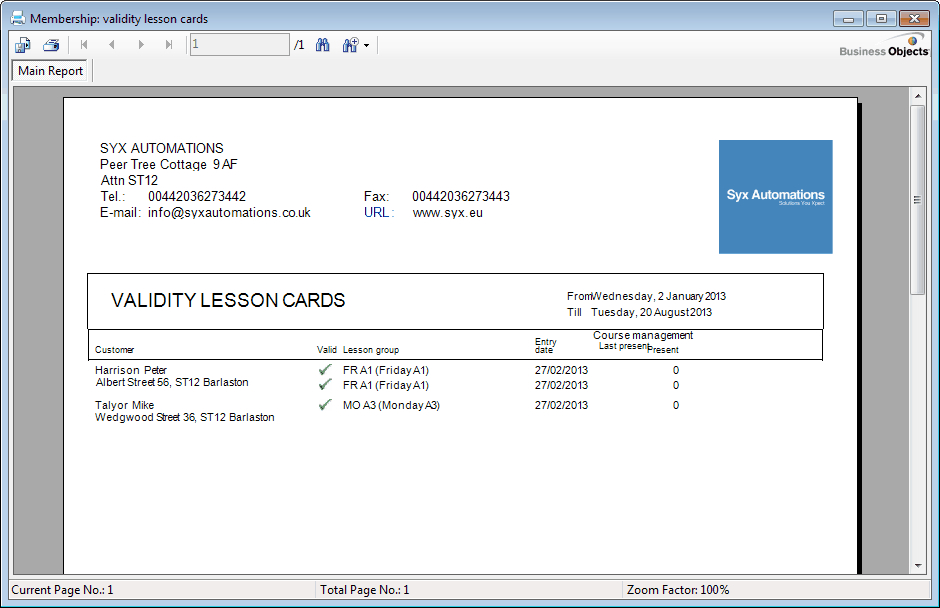
Task: Click the Print Report icon
Action: (x=51, y=45)
